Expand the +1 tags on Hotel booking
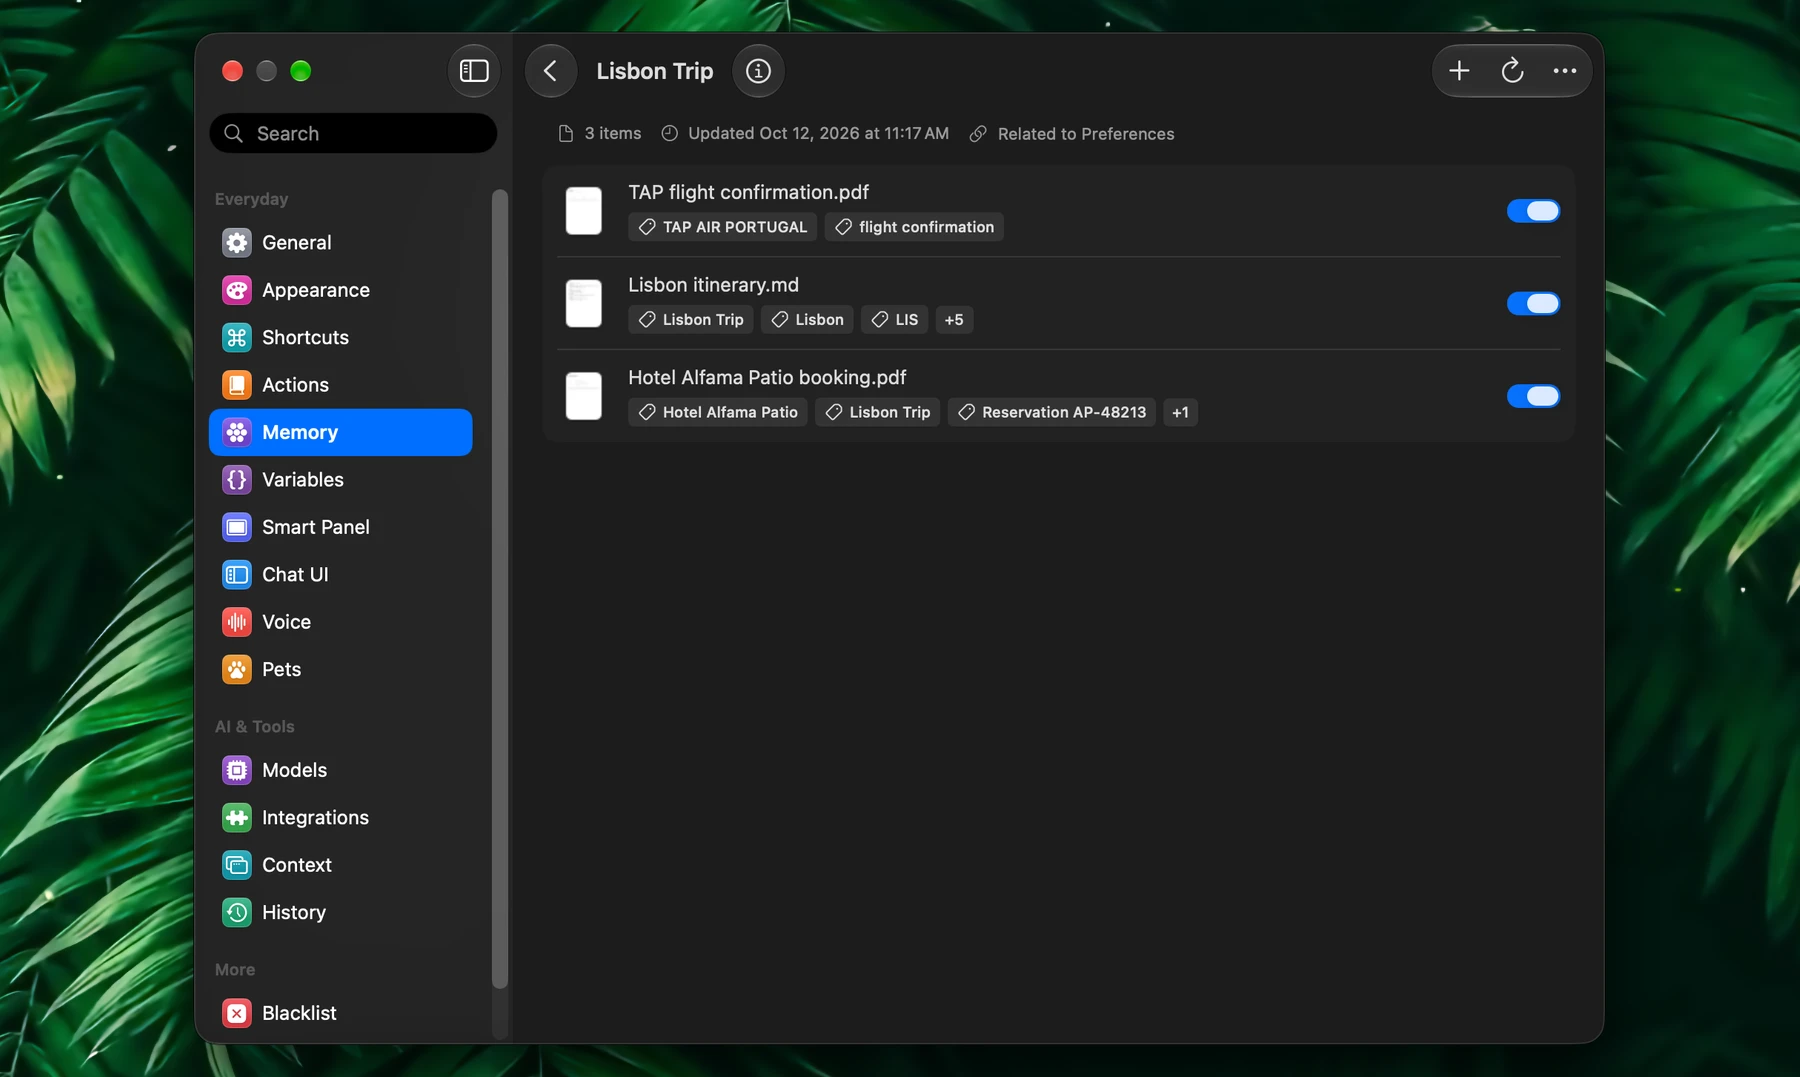 [1180, 412]
